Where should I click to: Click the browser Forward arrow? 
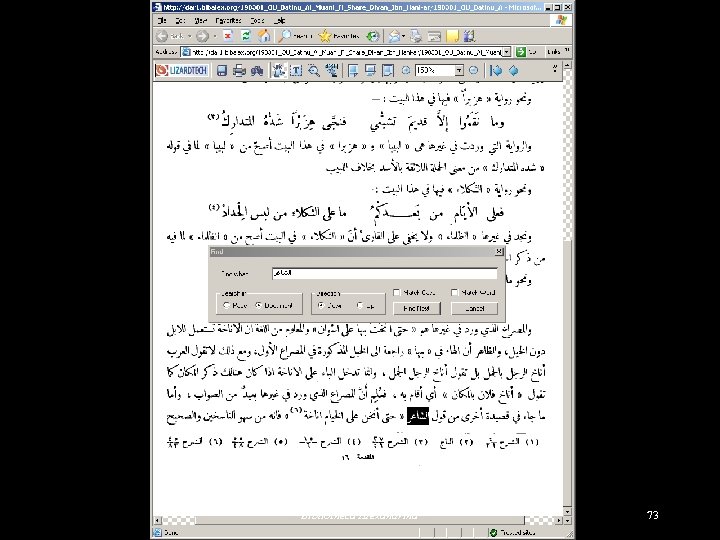tap(202, 36)
